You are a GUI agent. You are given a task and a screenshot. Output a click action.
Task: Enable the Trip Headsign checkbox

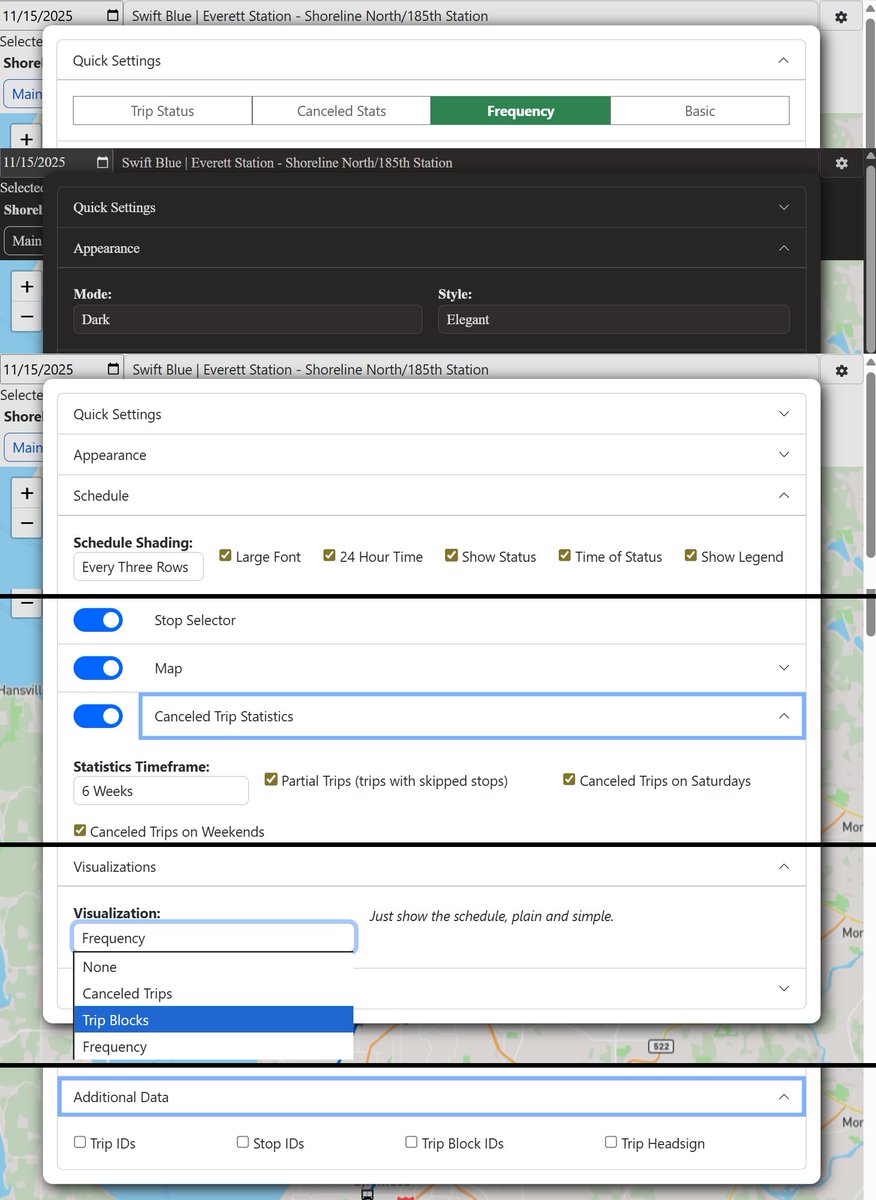611,1142
